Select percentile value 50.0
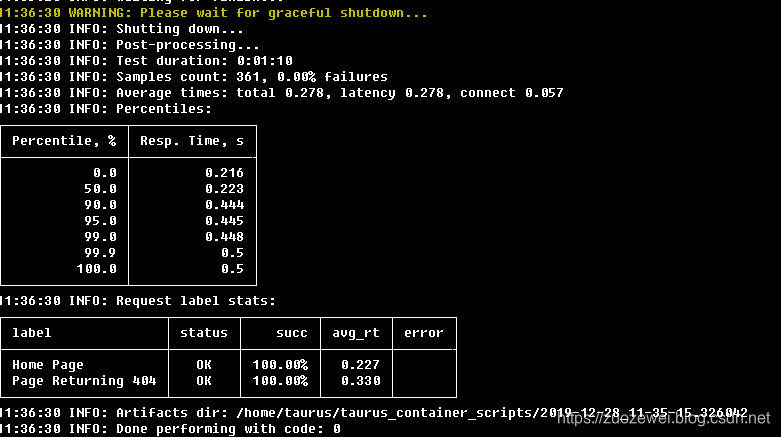This screenshot has height=437, width=781. pos(101,189)
